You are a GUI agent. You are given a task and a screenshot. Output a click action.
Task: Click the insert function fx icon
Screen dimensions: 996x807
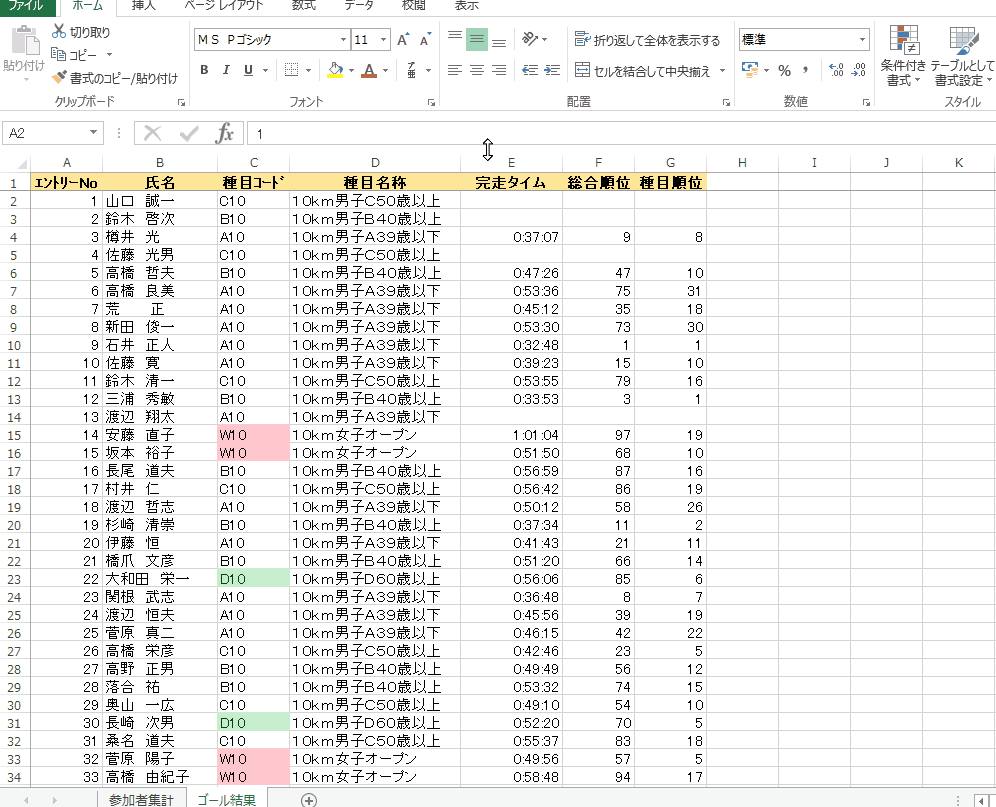coord(225,133)
